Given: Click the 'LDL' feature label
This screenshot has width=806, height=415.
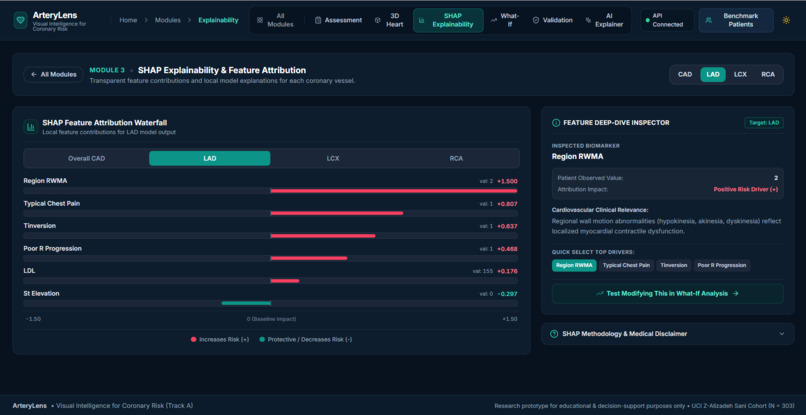Looking at the screenshot, I should [29, 270].
